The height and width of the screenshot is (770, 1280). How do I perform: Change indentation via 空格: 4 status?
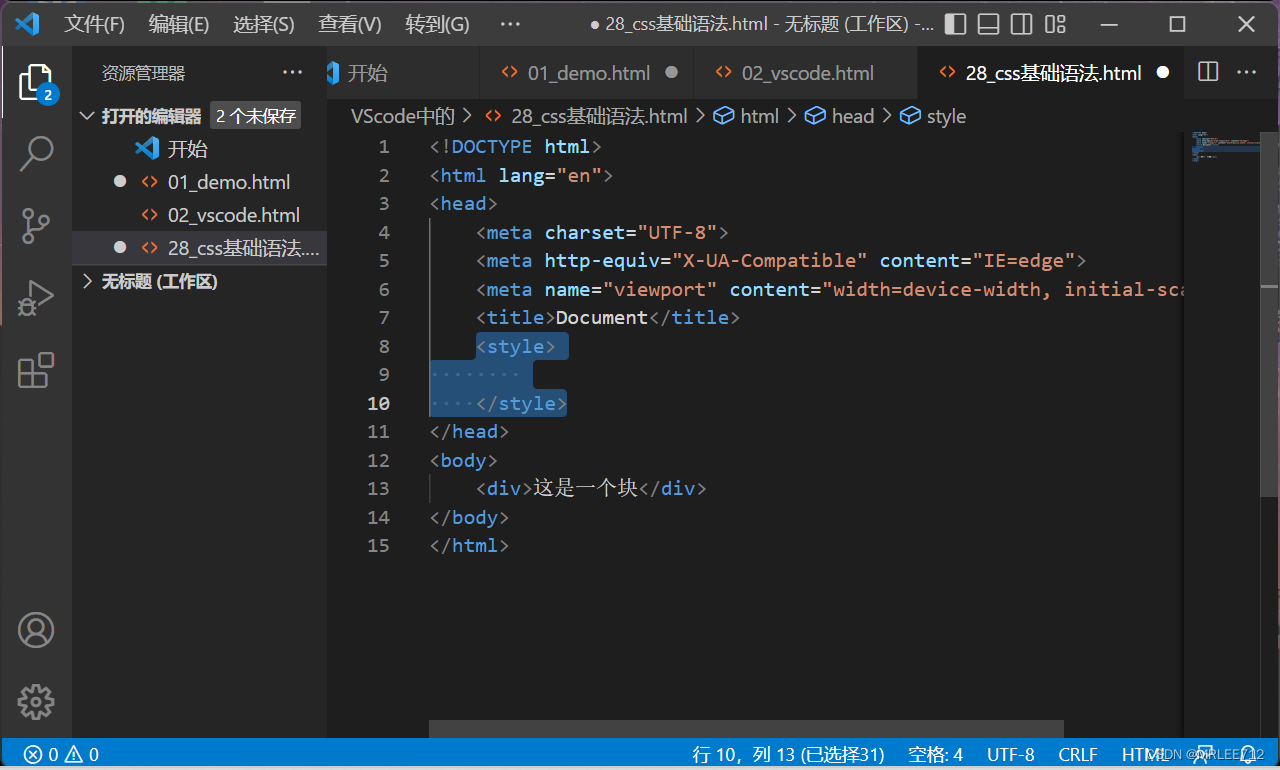tap(935, 755)
